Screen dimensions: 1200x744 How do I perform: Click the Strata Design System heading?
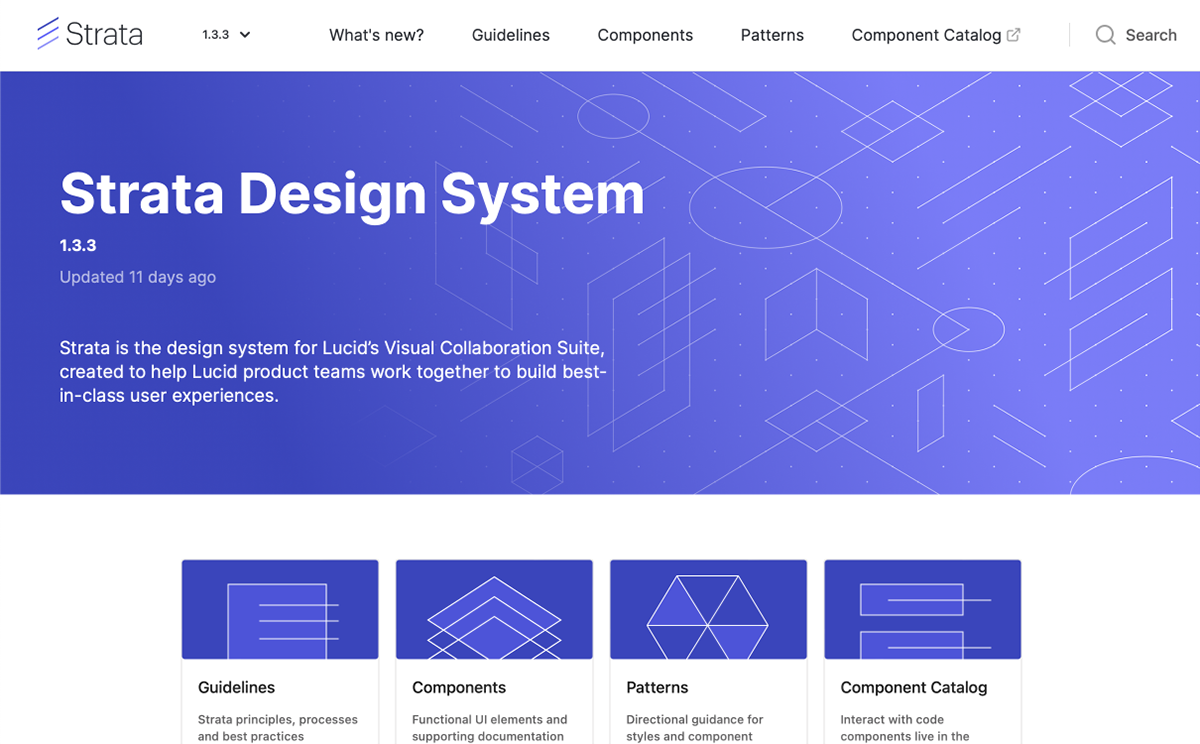pos(352,194)
